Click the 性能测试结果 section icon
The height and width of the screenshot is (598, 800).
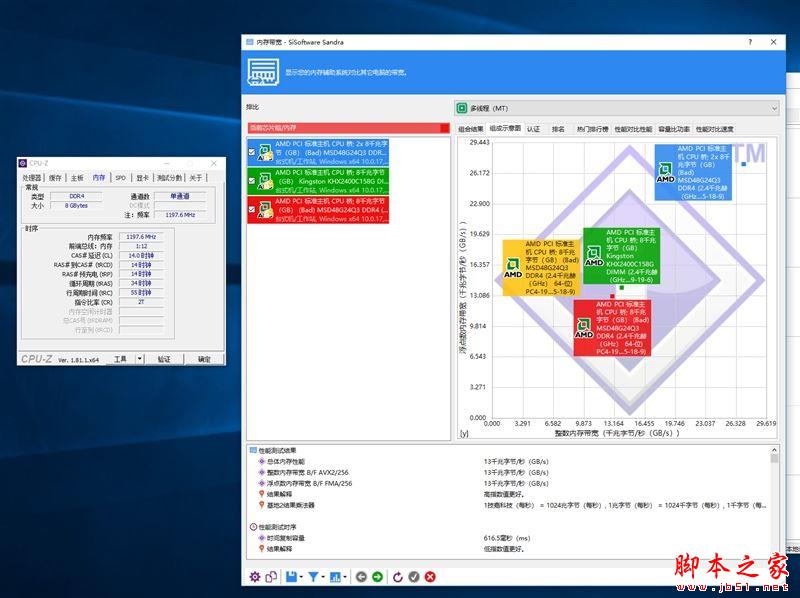pyautogui.click(x=253, y=450)
